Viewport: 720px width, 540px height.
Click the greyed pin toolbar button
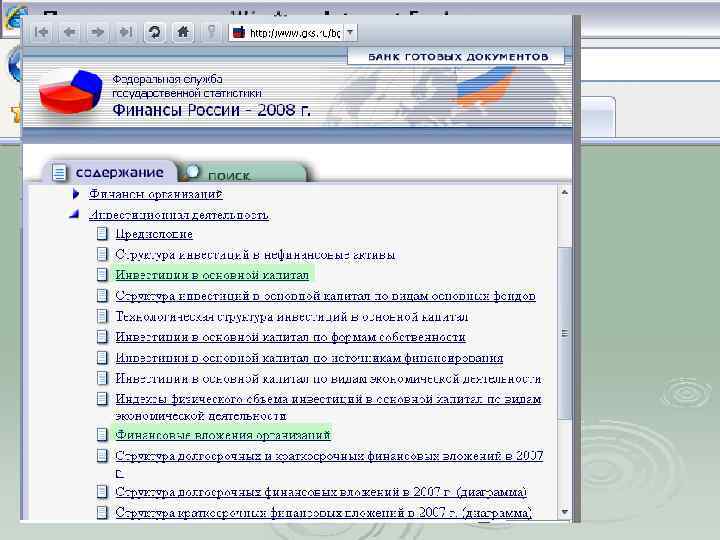click(211, 32)
